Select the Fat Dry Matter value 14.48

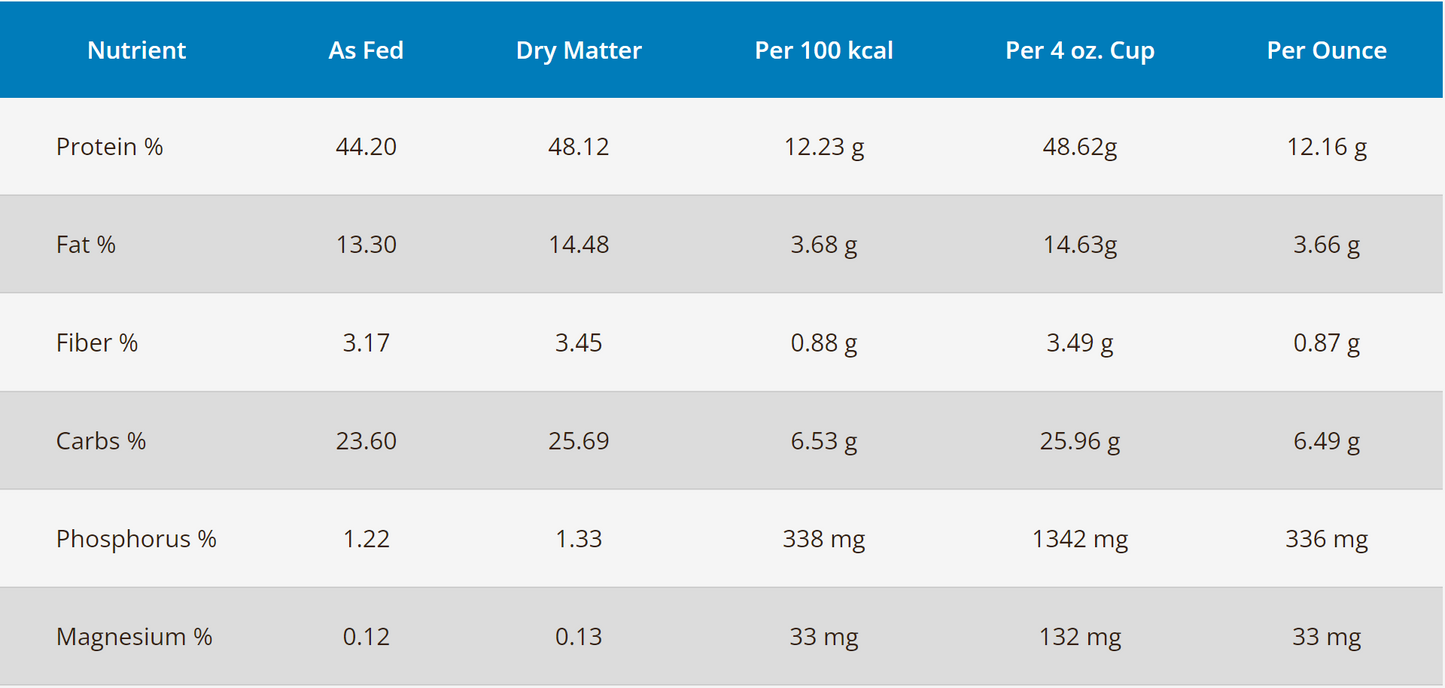[578, 245]
